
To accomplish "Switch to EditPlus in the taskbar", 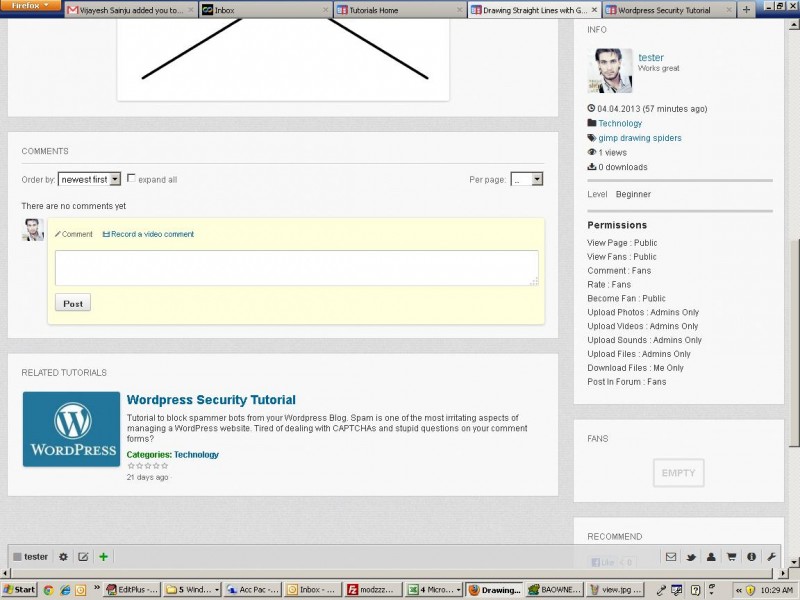I will pos(132,590).
